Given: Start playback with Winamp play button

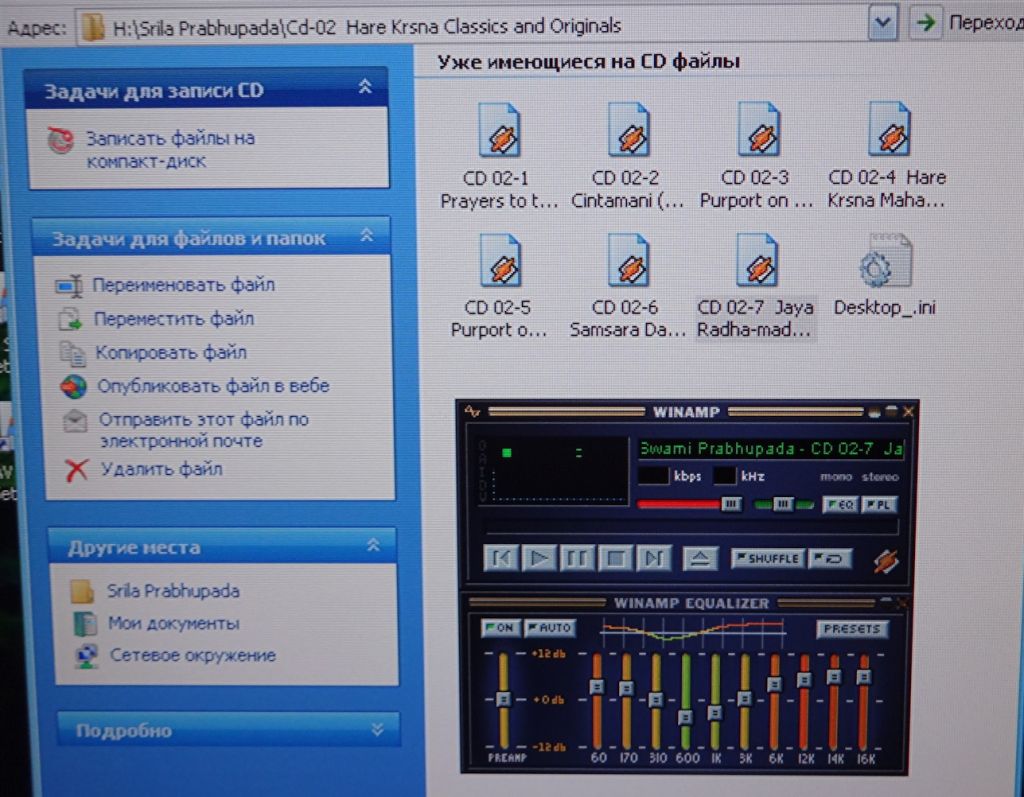Looking at the screenshot, I should tap(539, 559).
